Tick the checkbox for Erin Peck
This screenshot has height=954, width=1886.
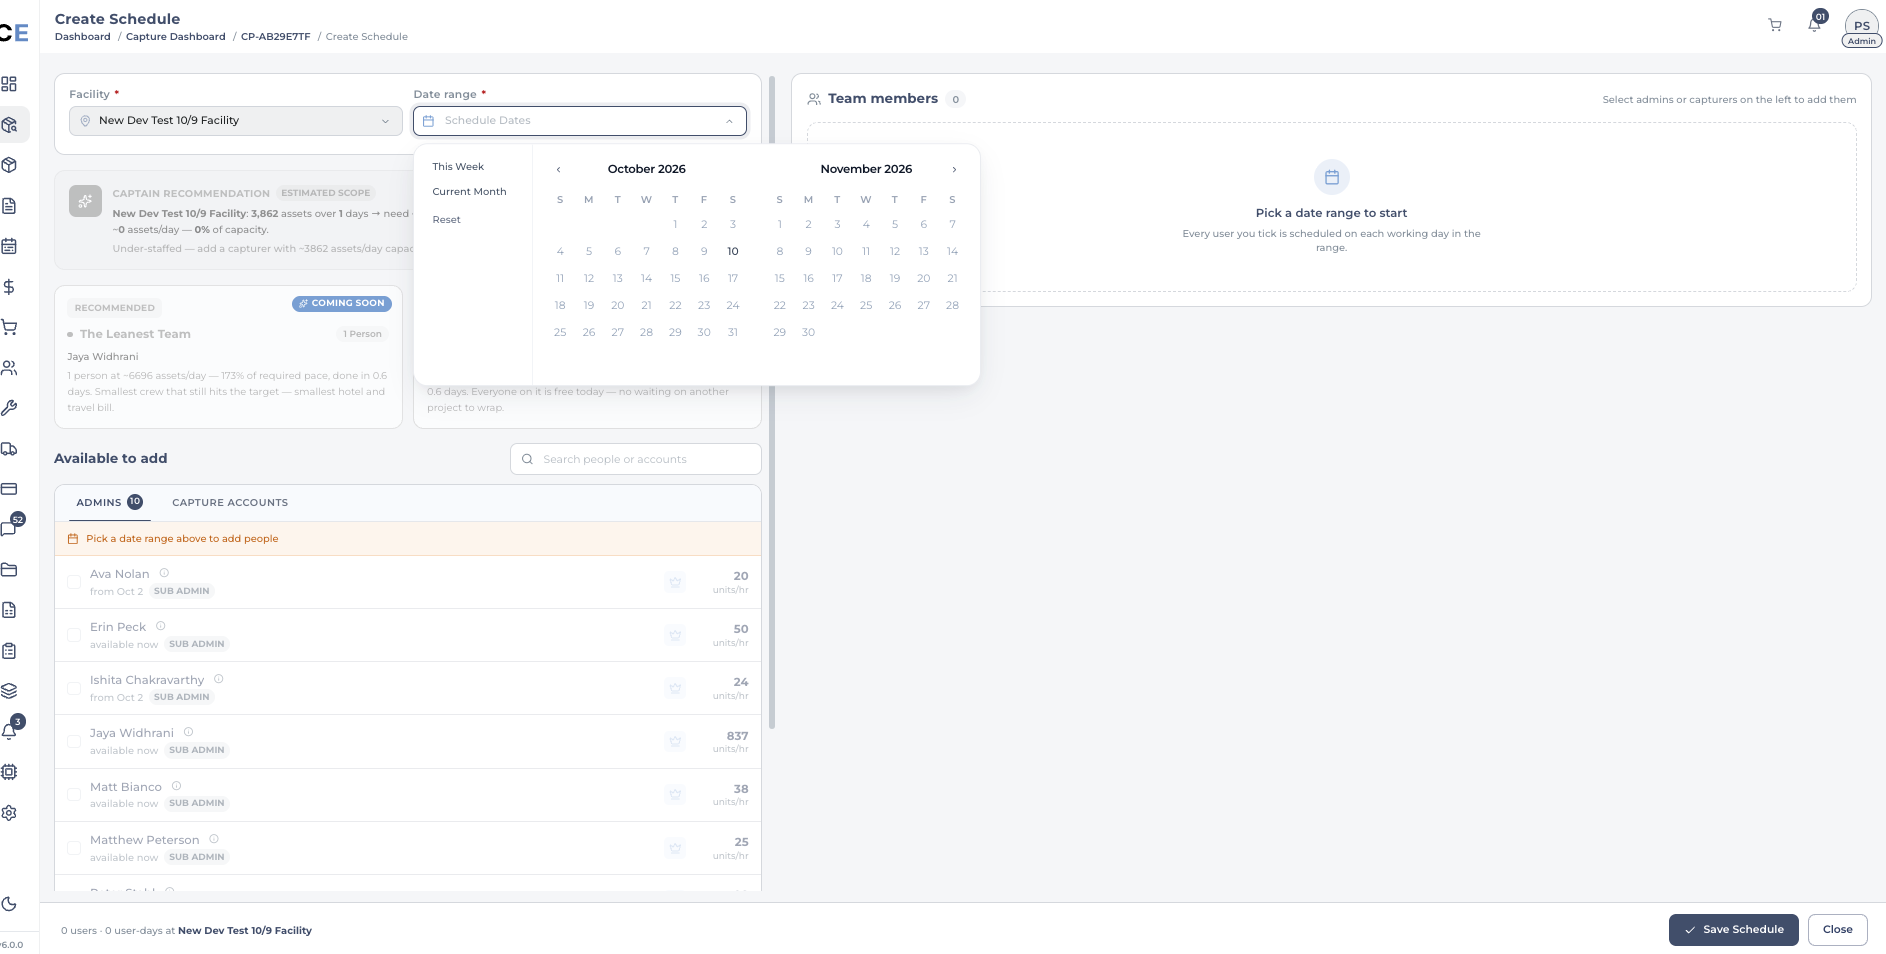74,635
